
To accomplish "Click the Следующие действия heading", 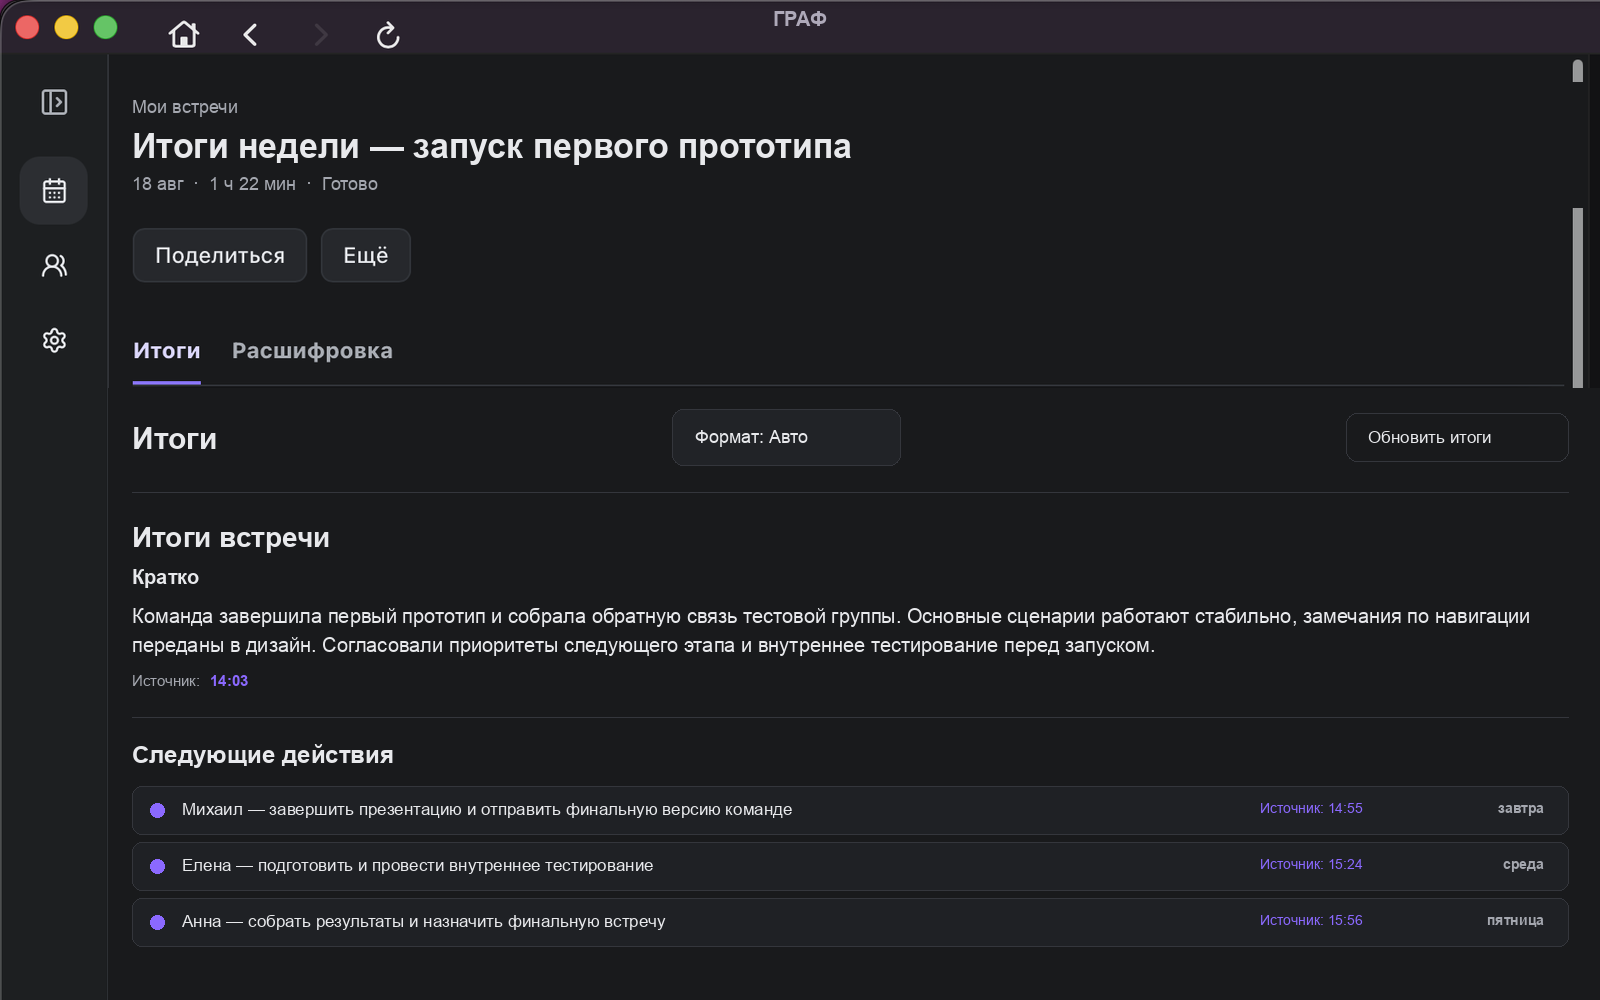I will click(263, 755).
